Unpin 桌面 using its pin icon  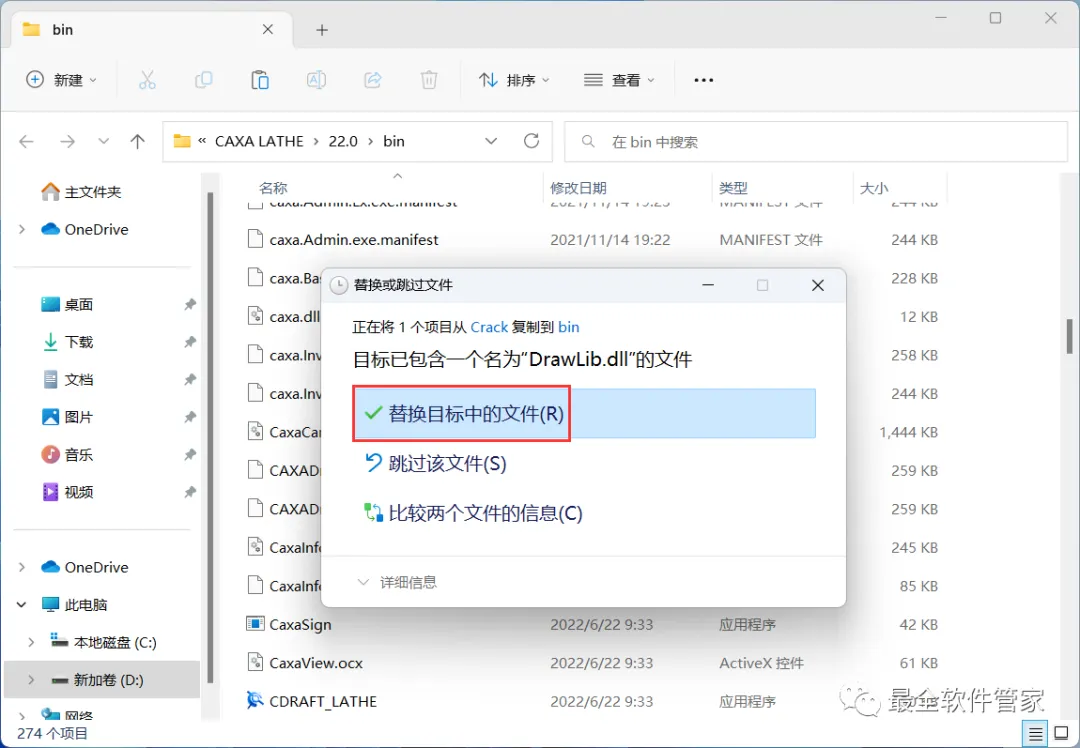pos(190,304)
